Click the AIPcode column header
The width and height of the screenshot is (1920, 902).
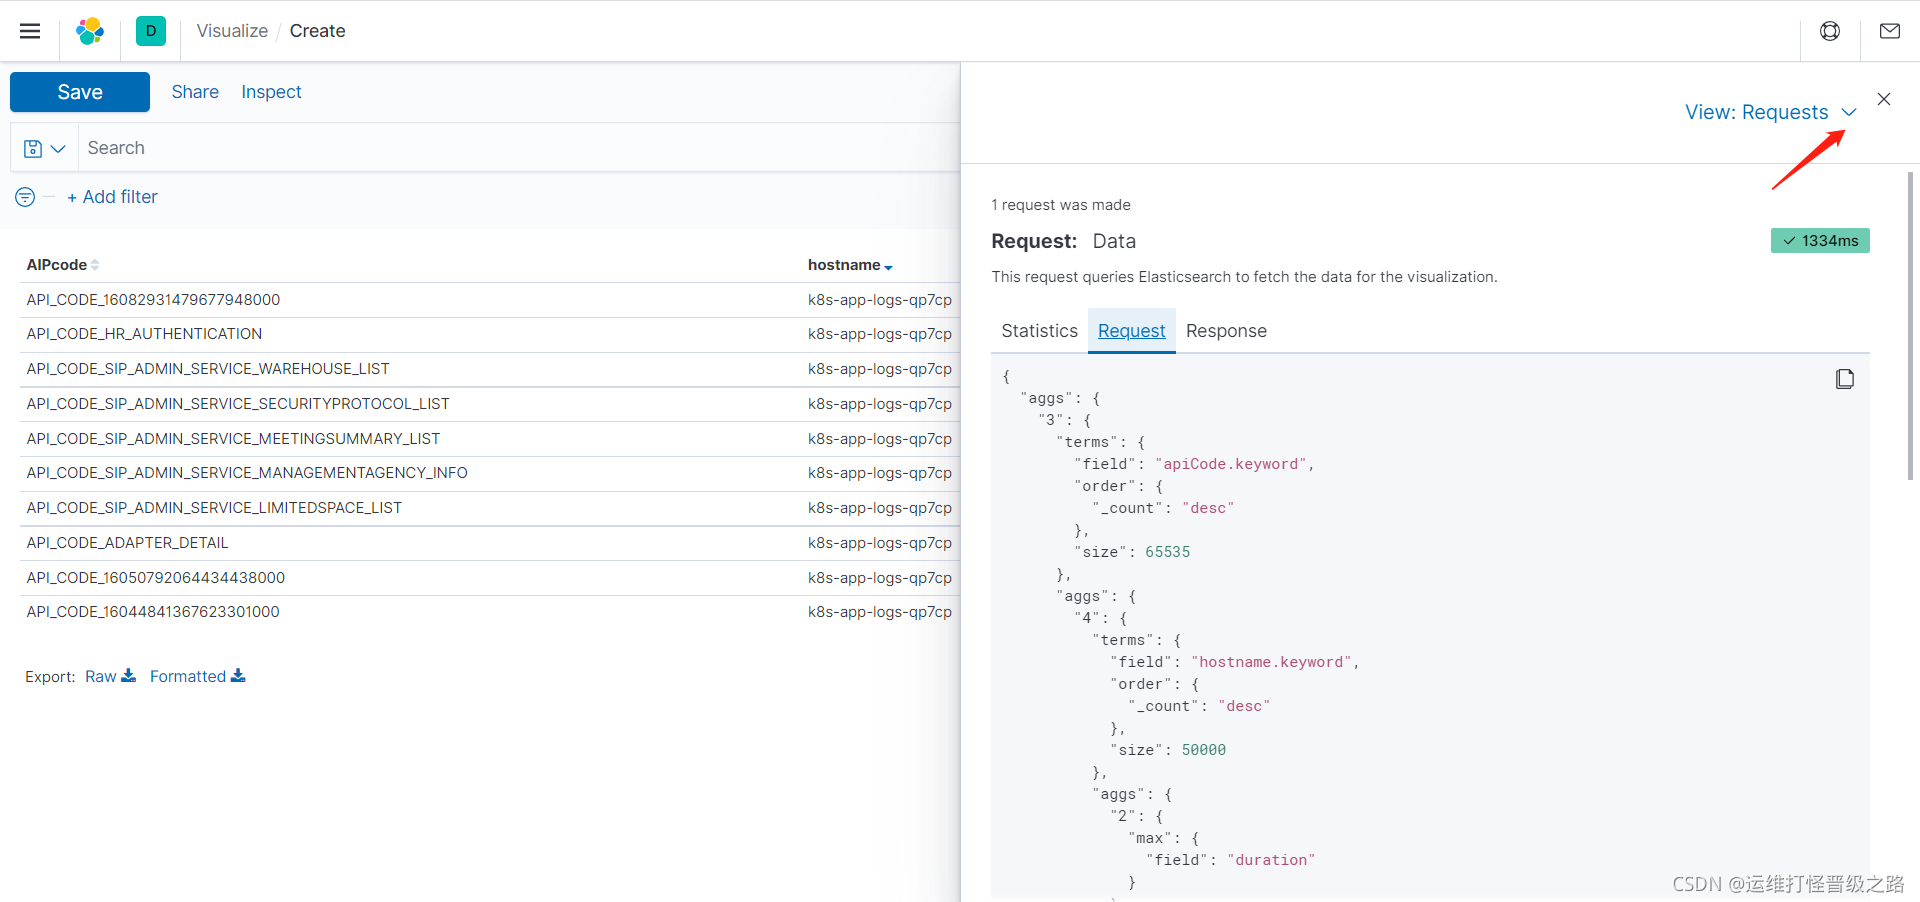tap(56, 265)
